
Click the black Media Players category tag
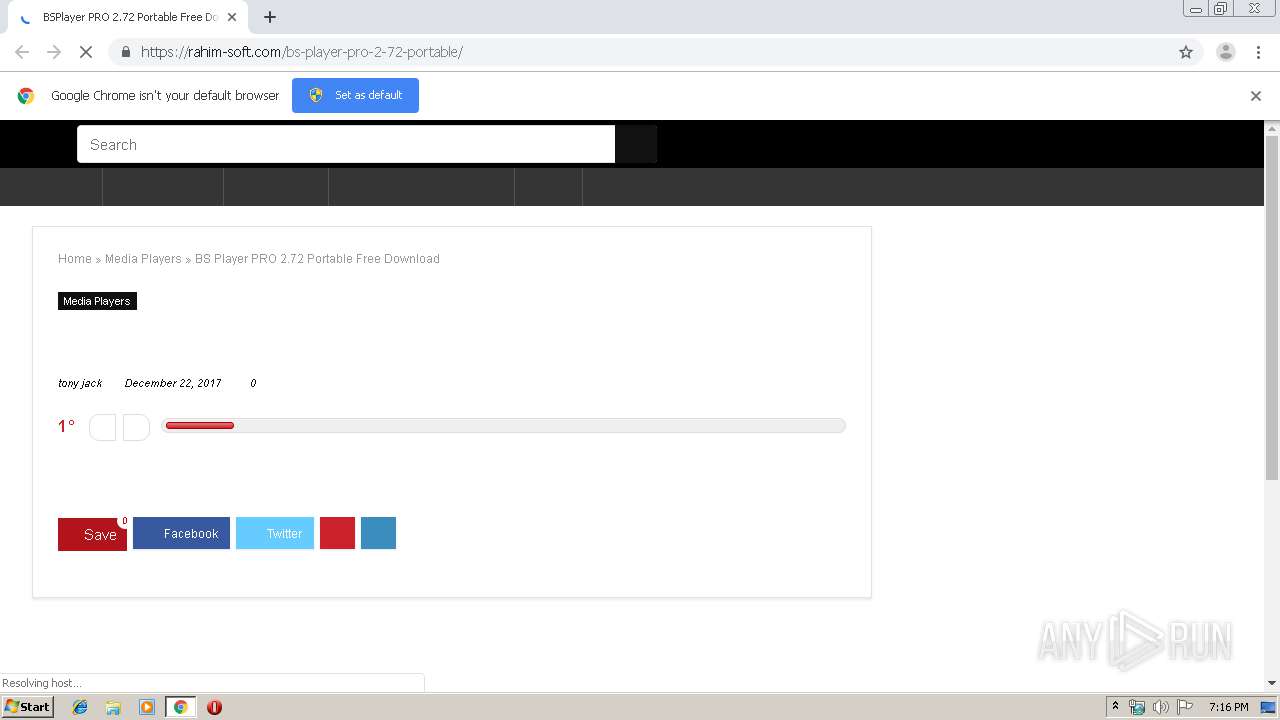97,301
